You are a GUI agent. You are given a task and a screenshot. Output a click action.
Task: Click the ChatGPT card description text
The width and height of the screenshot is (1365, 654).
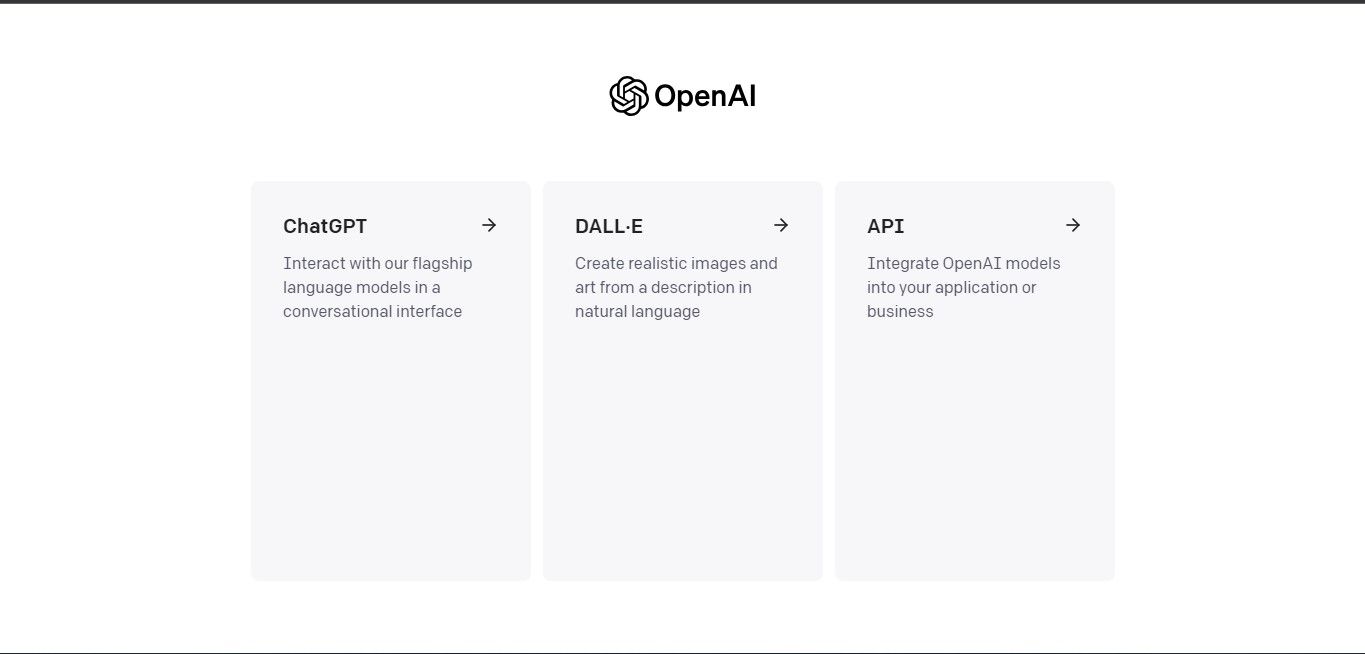[377, 287]
